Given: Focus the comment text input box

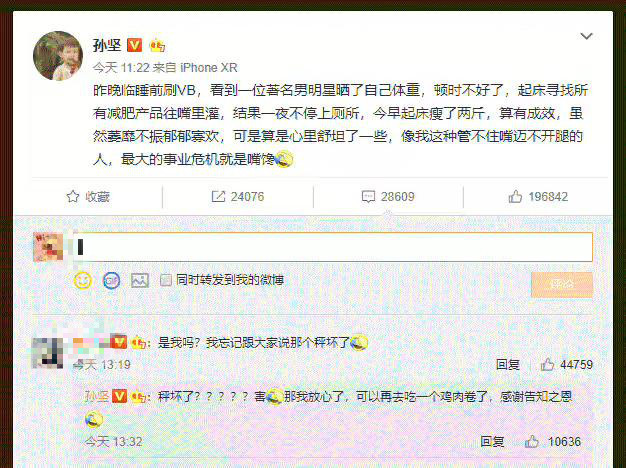Looking at the screenshot, I should (333, 247).
